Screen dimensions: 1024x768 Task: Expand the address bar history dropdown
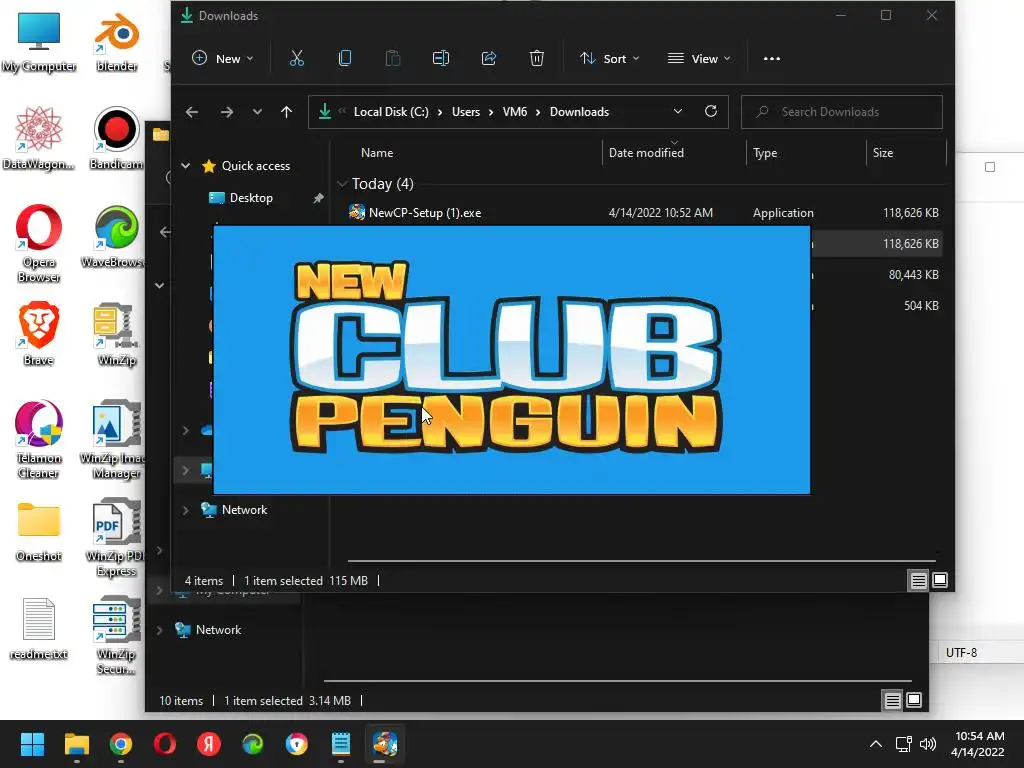[678, 112]
